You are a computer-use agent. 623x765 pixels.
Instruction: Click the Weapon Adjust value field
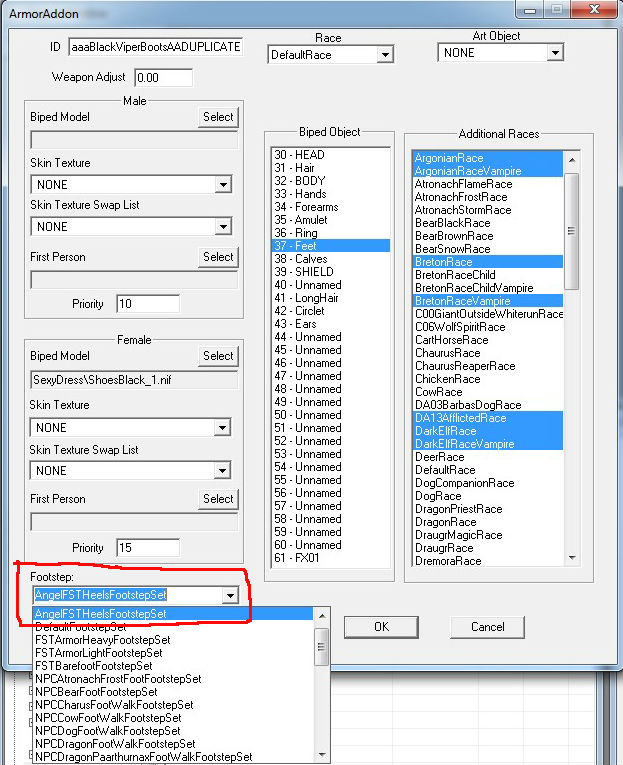[x=162, y=77]
